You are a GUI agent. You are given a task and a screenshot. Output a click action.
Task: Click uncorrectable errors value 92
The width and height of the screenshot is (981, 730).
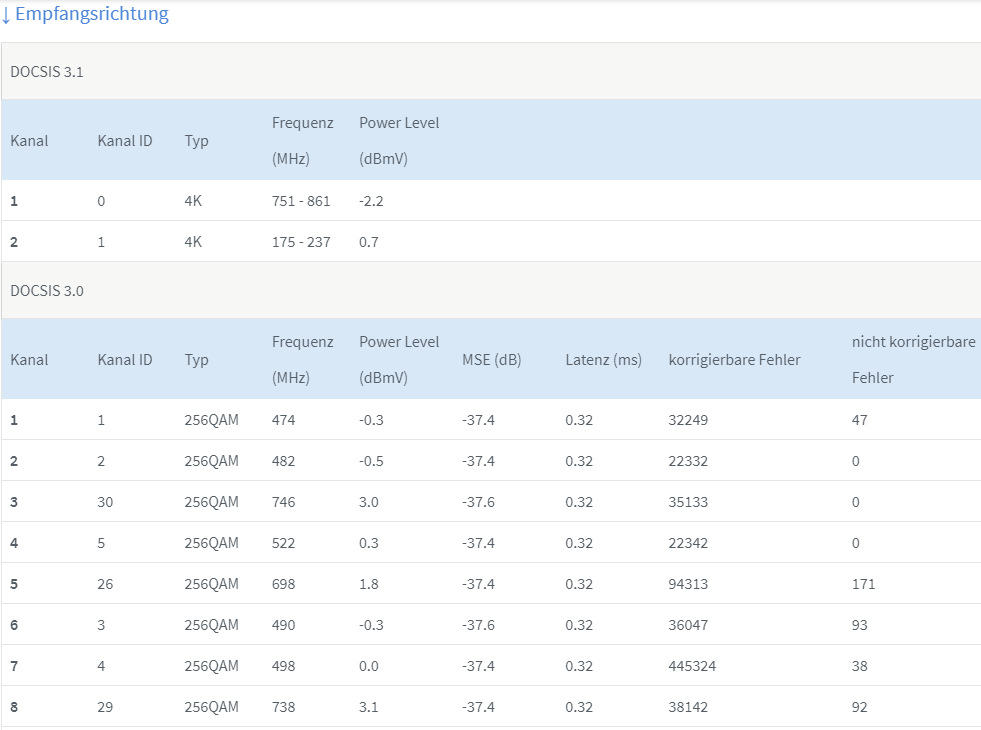(x=860, y=707)
